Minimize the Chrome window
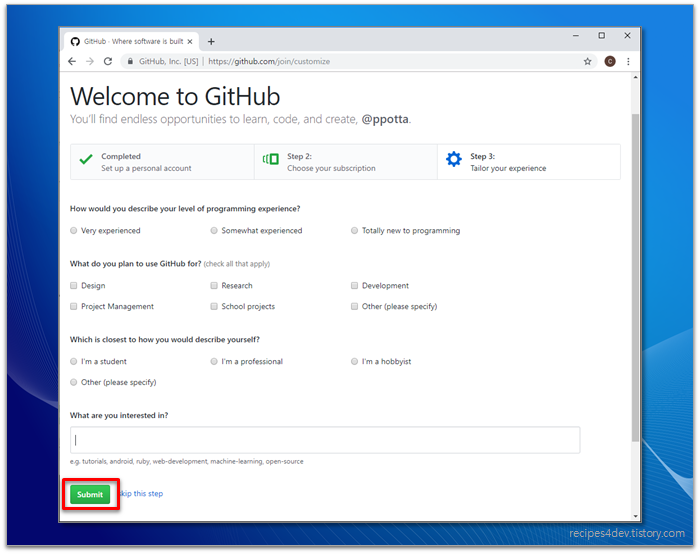700x555 pixels. [576, 36]
